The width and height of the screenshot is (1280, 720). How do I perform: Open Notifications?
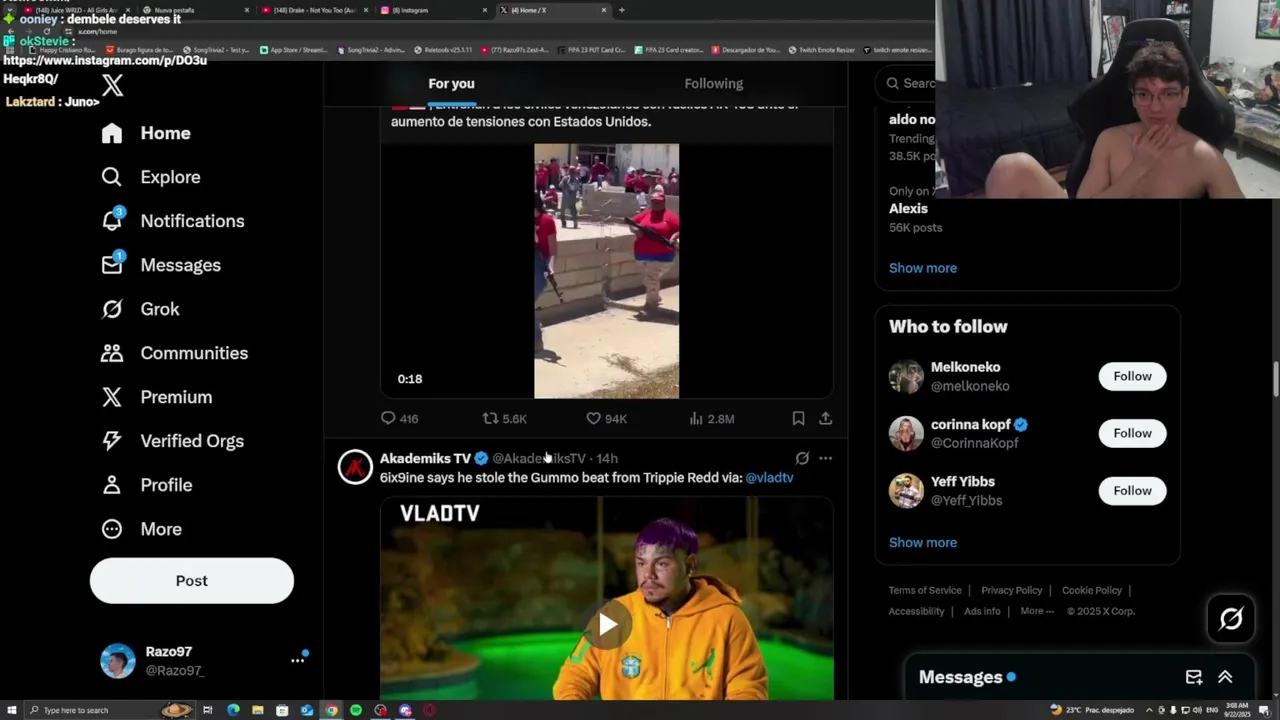[x=172, y=221]
